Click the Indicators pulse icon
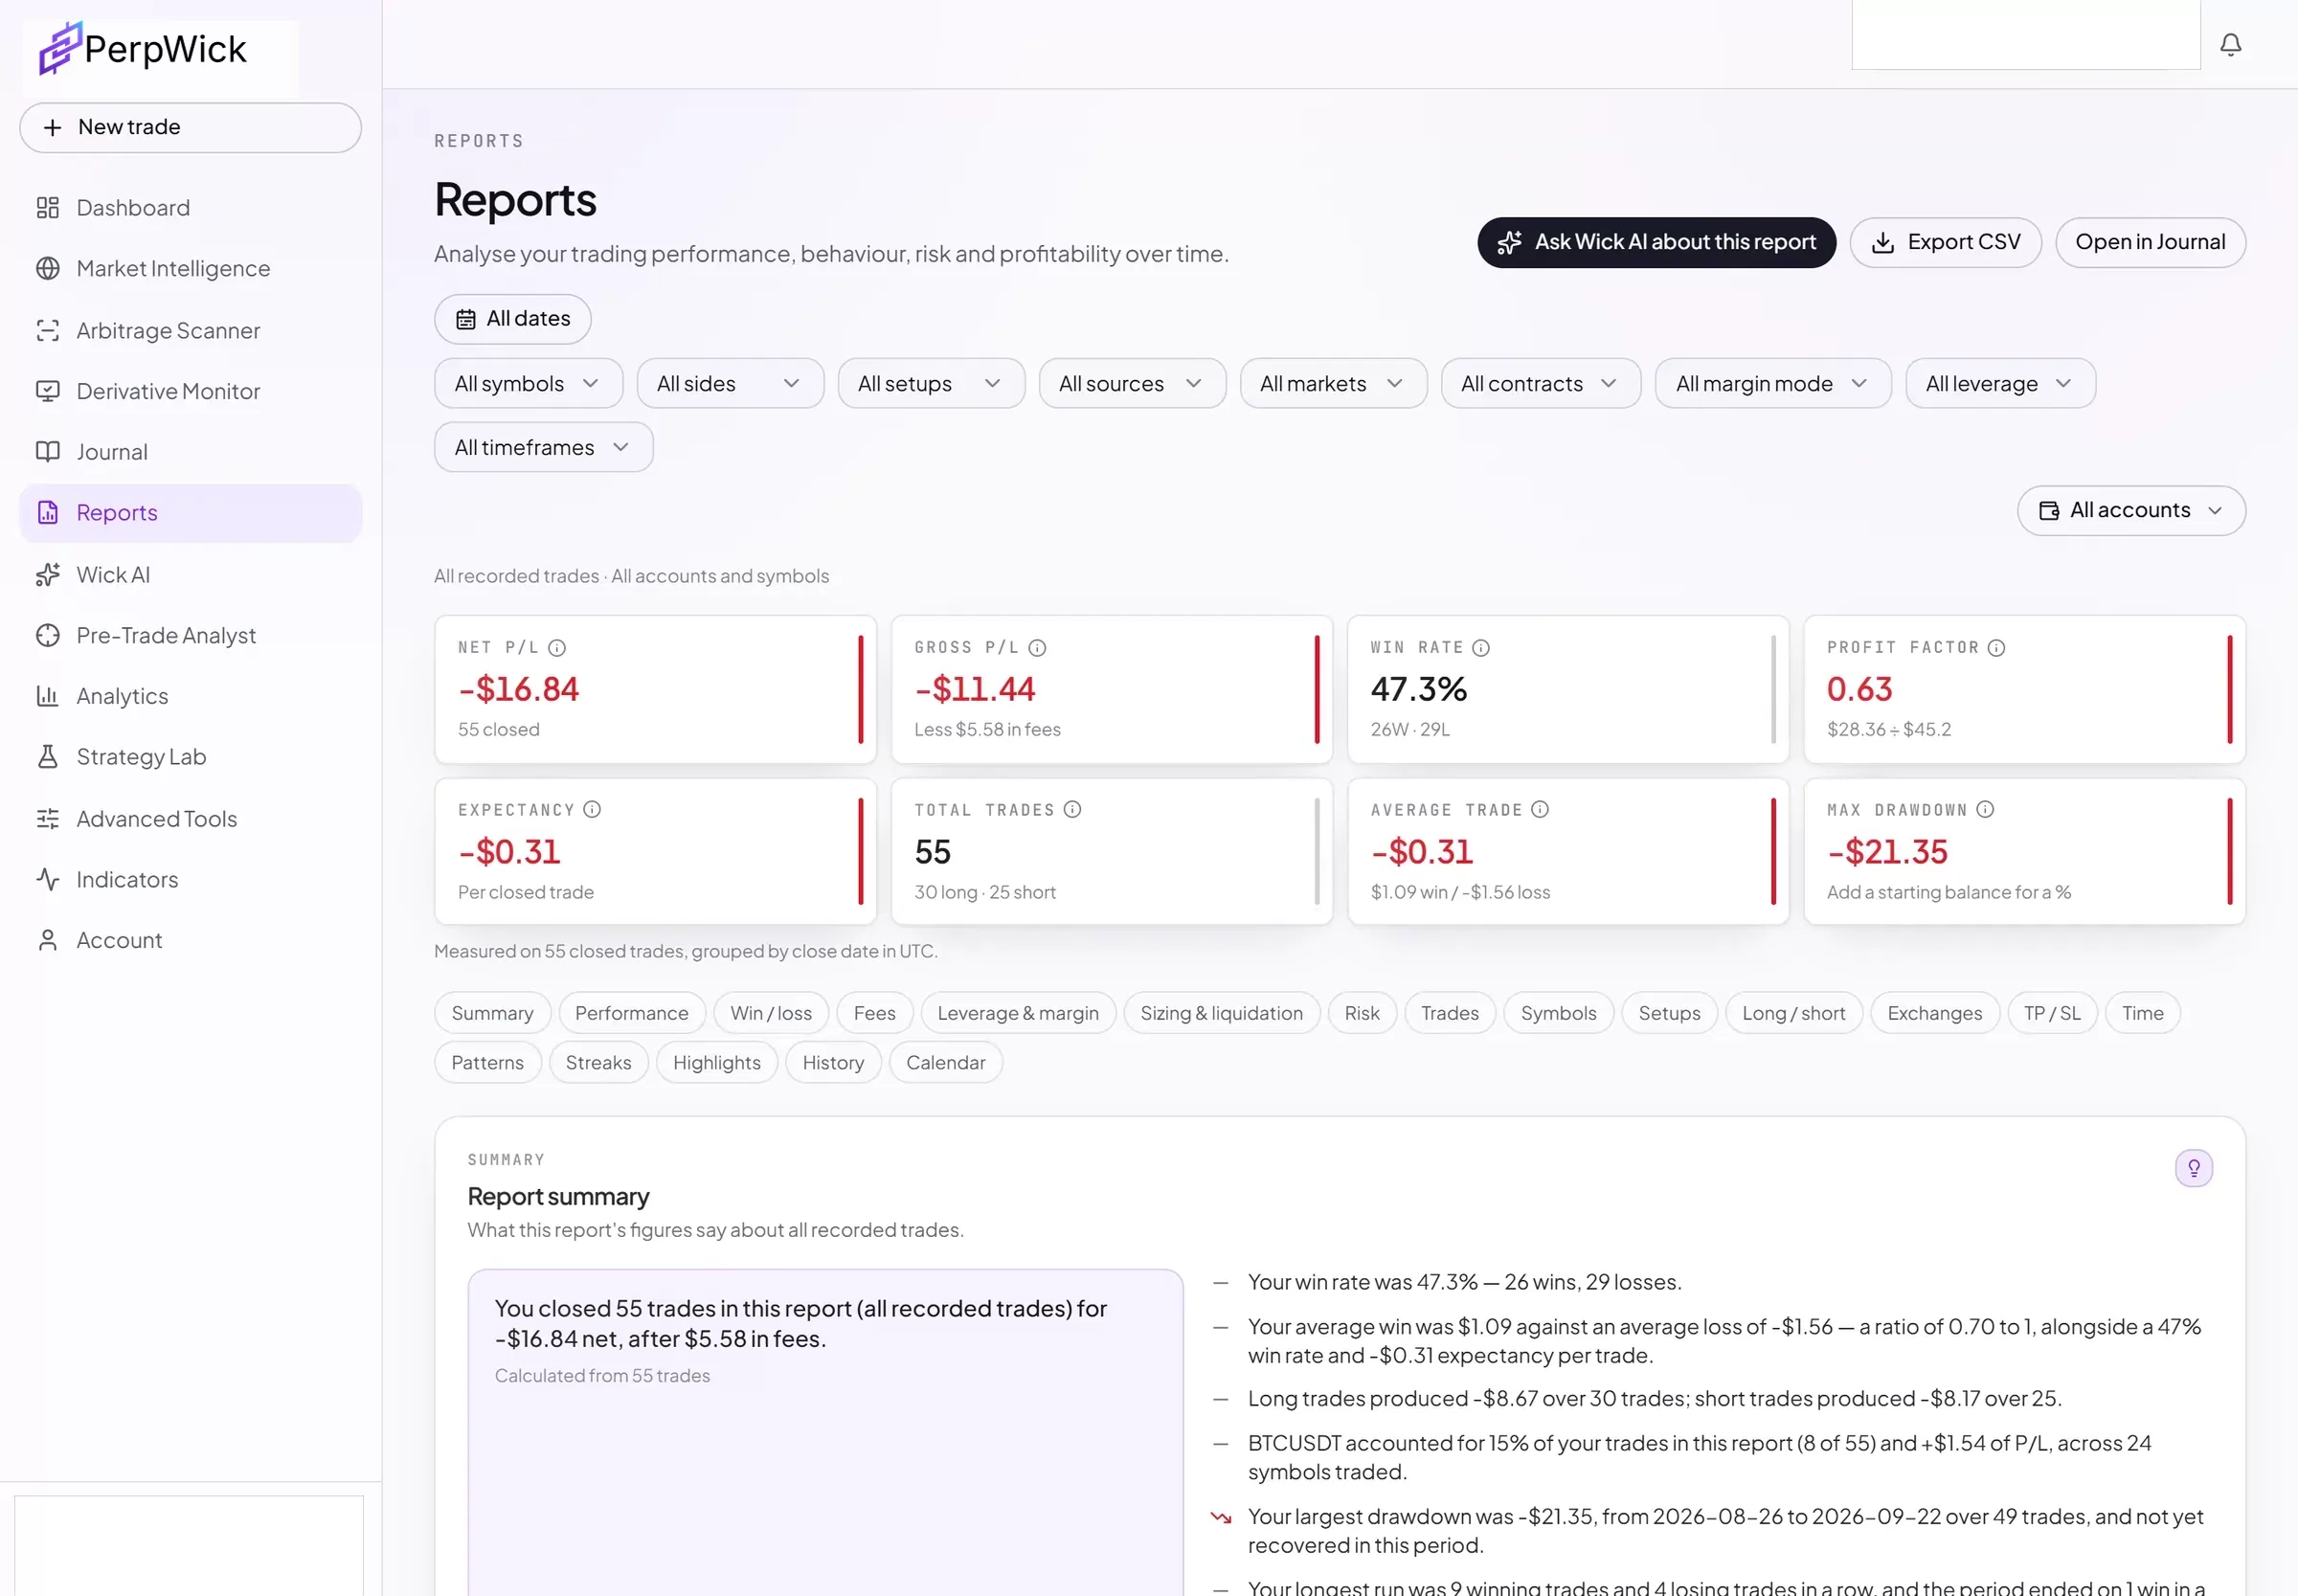This screenshot has width=2298, height=1596. (x=48, y=880)
